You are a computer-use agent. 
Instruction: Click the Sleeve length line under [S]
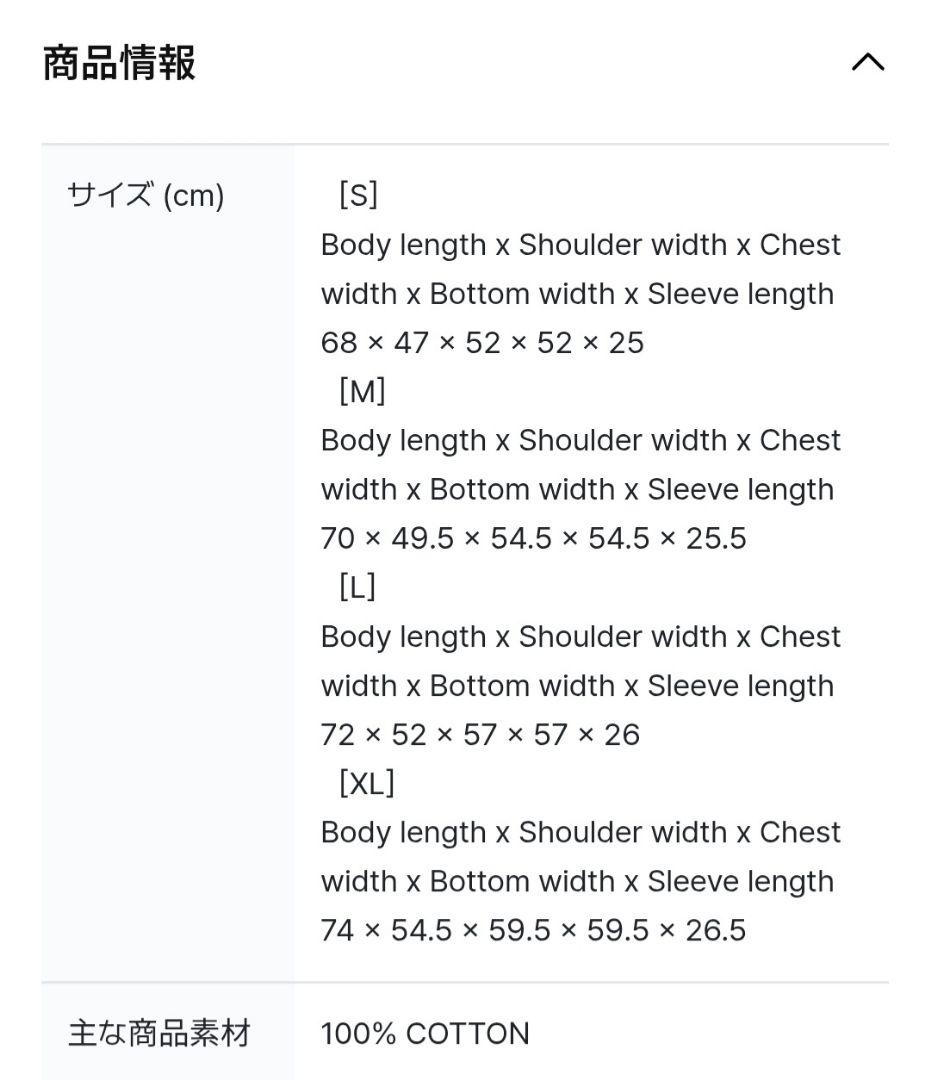[577, 294]
